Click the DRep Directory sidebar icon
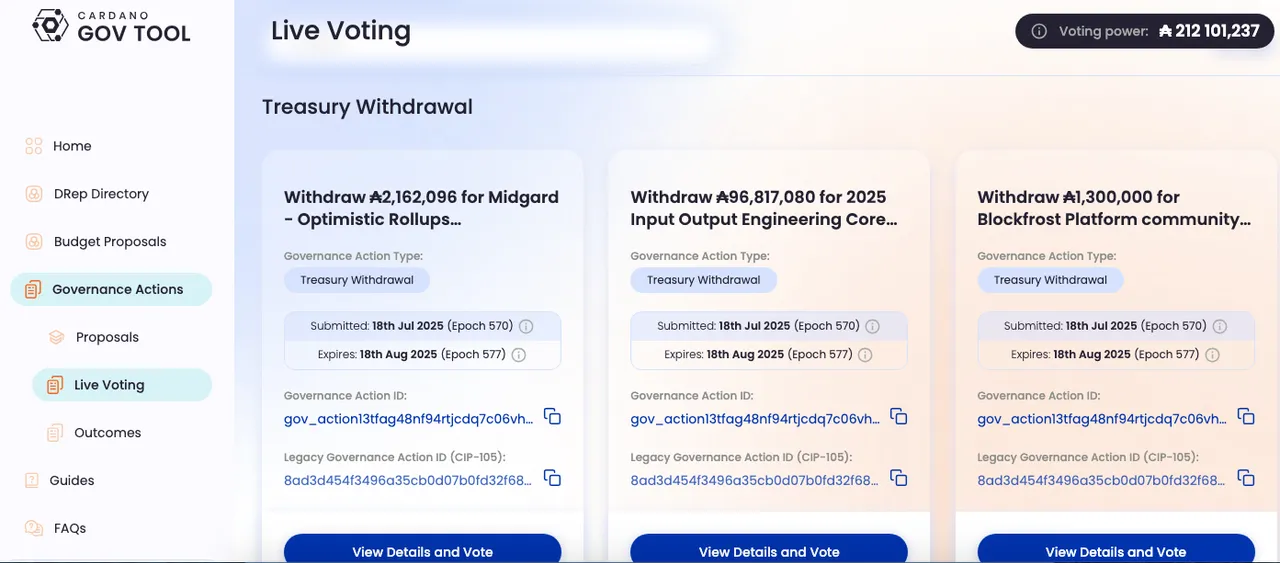 click(x=34, y=194)
